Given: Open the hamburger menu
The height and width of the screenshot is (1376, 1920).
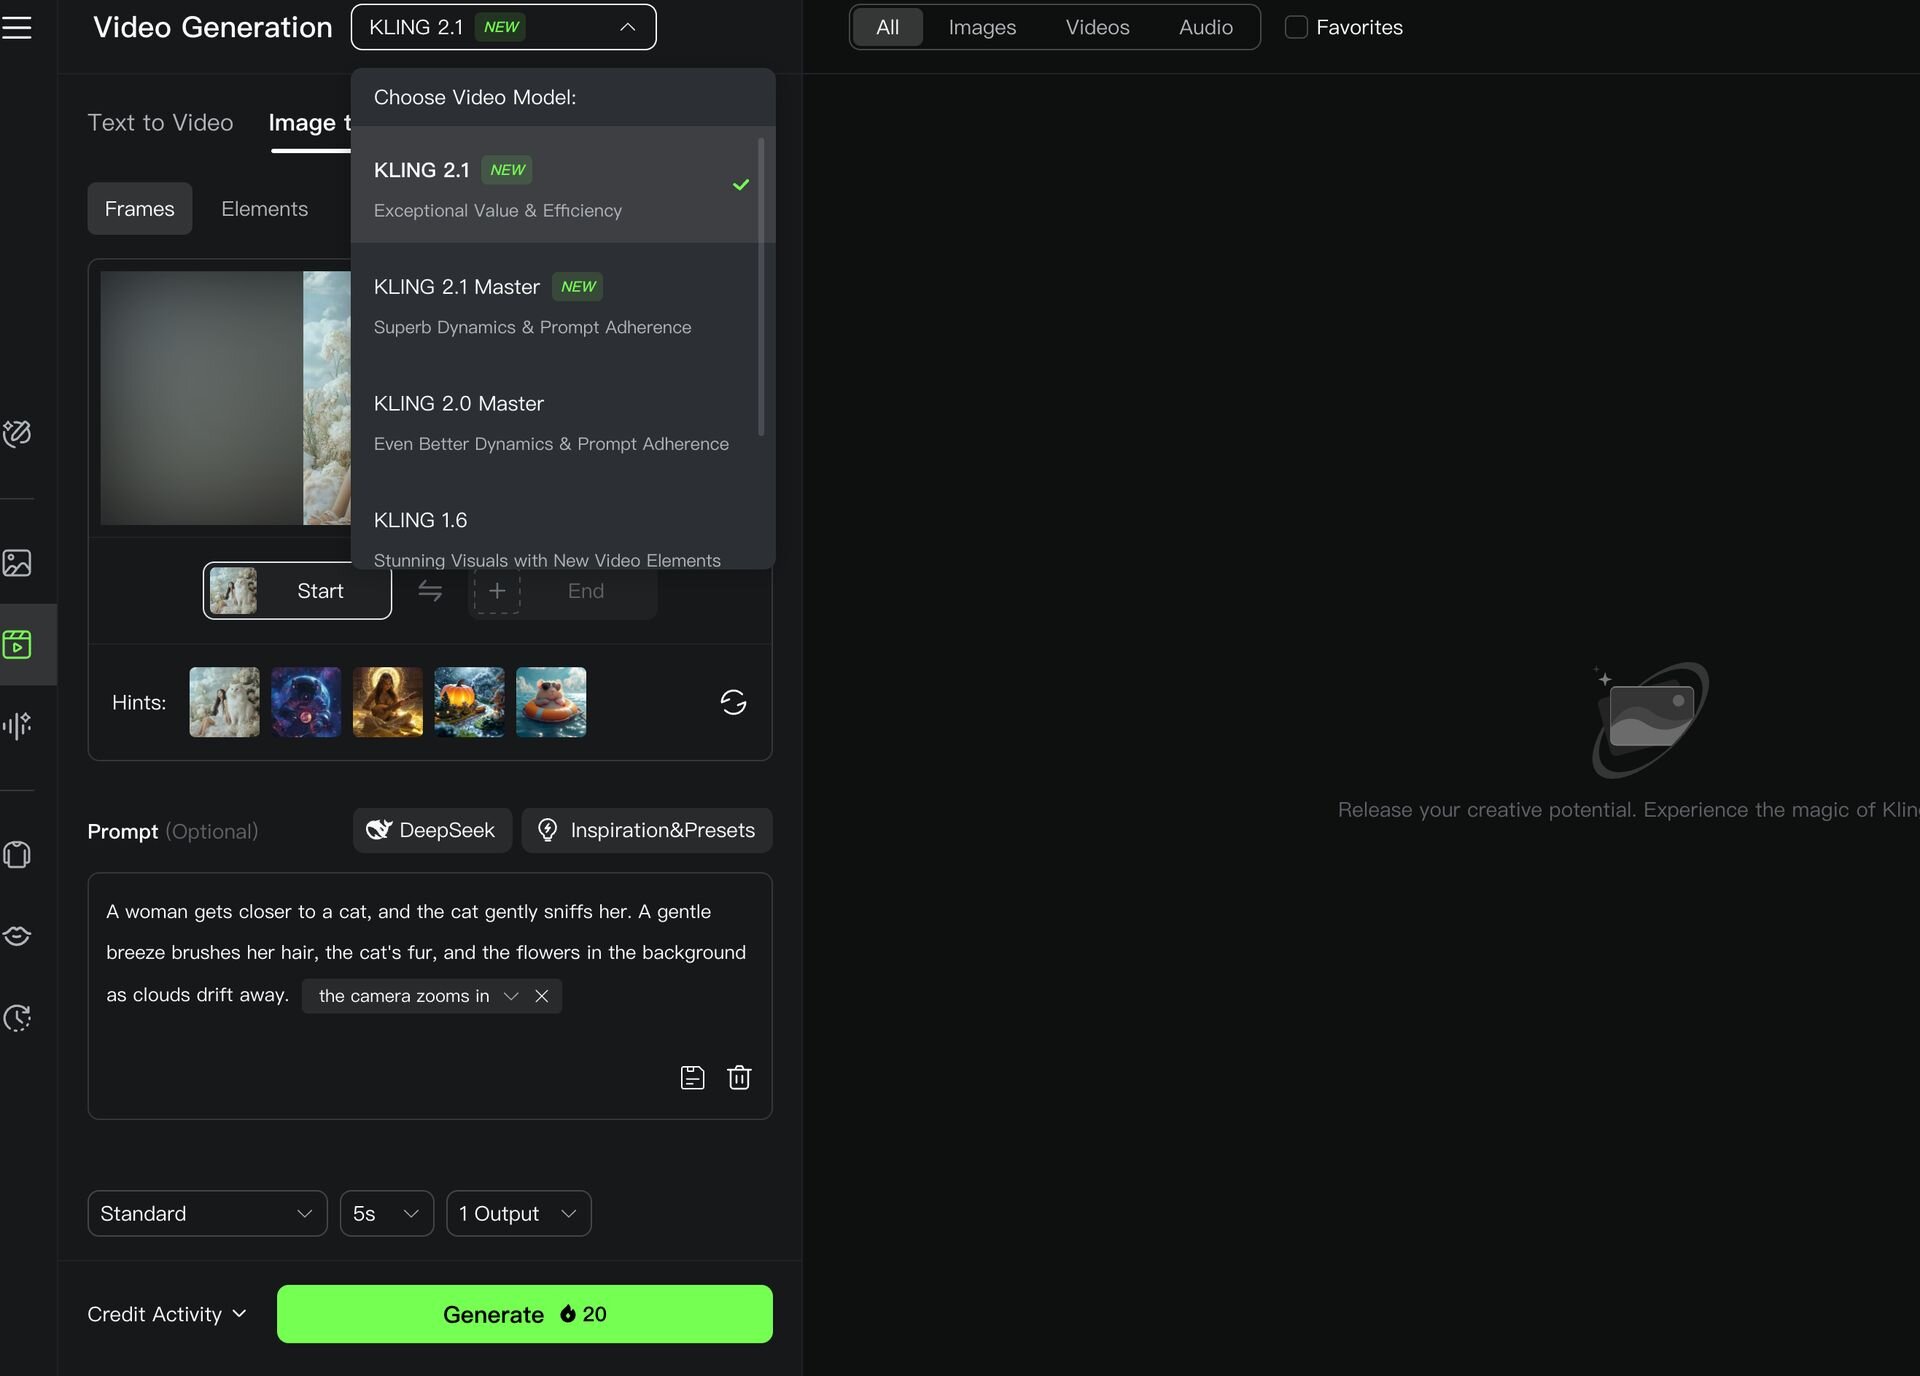Looking at the screenshot, I should (x=17, y=27).
